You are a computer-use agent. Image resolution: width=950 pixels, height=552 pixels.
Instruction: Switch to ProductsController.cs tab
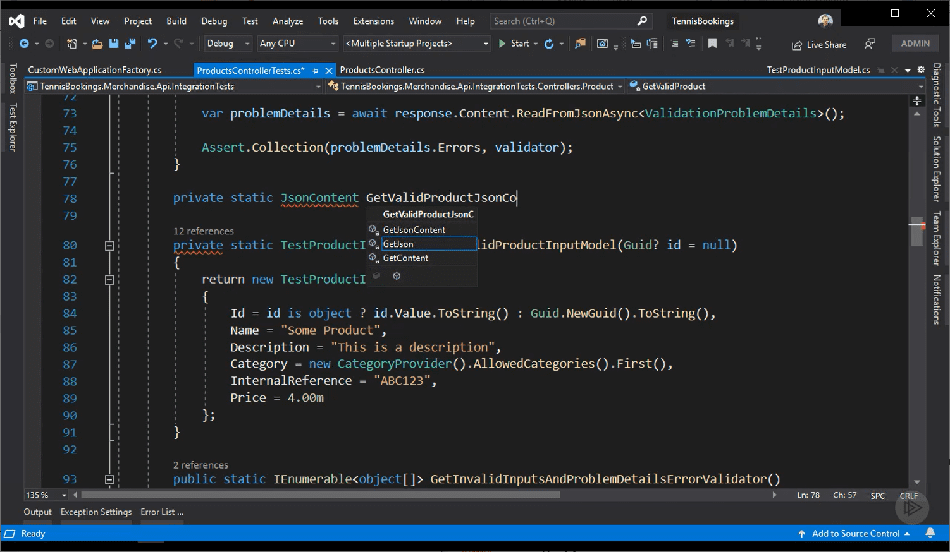coord(382,70)
